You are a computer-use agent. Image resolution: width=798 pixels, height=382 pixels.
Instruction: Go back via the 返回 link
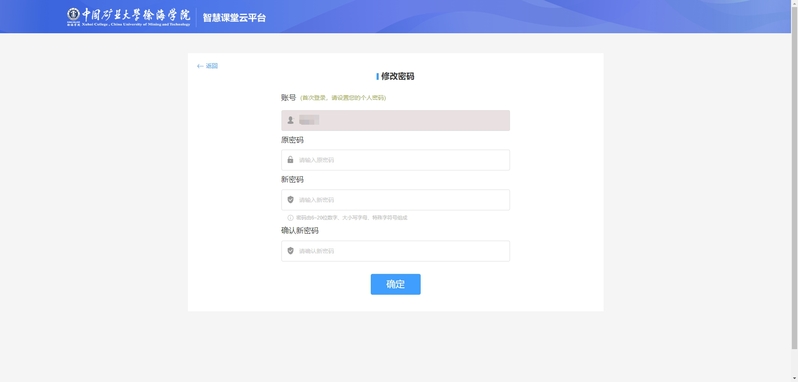point(208,66)
